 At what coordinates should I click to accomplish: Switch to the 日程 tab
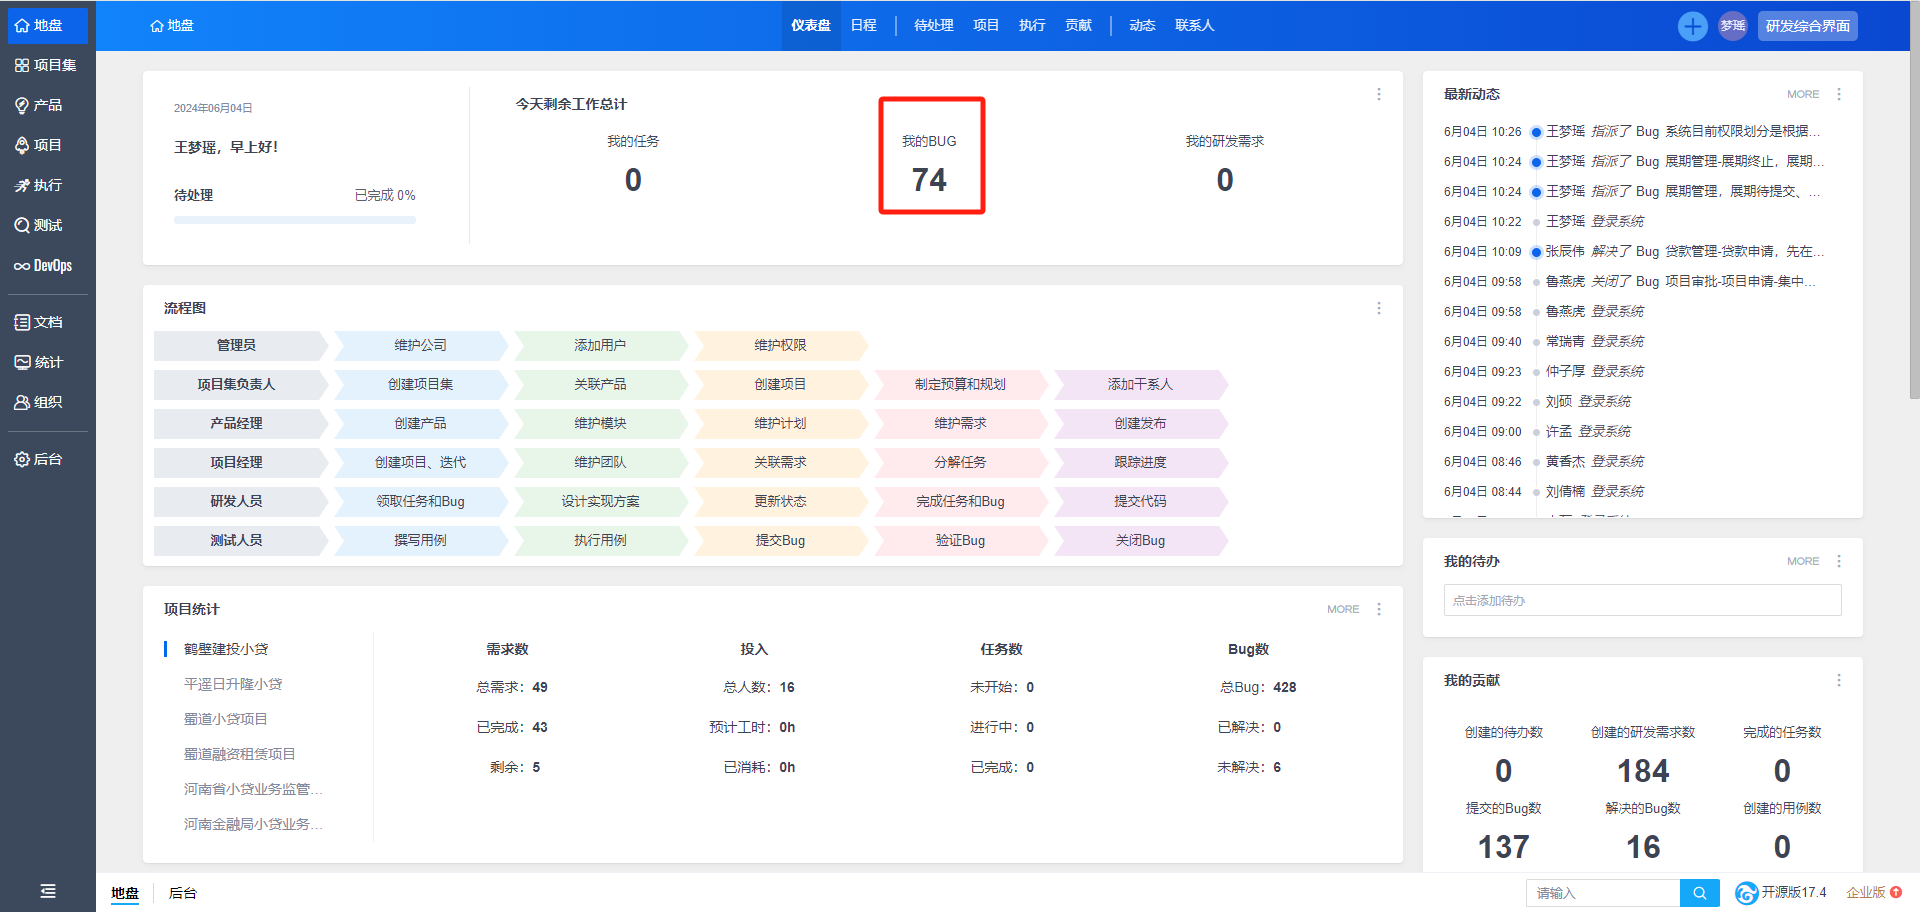click(863, 26)
